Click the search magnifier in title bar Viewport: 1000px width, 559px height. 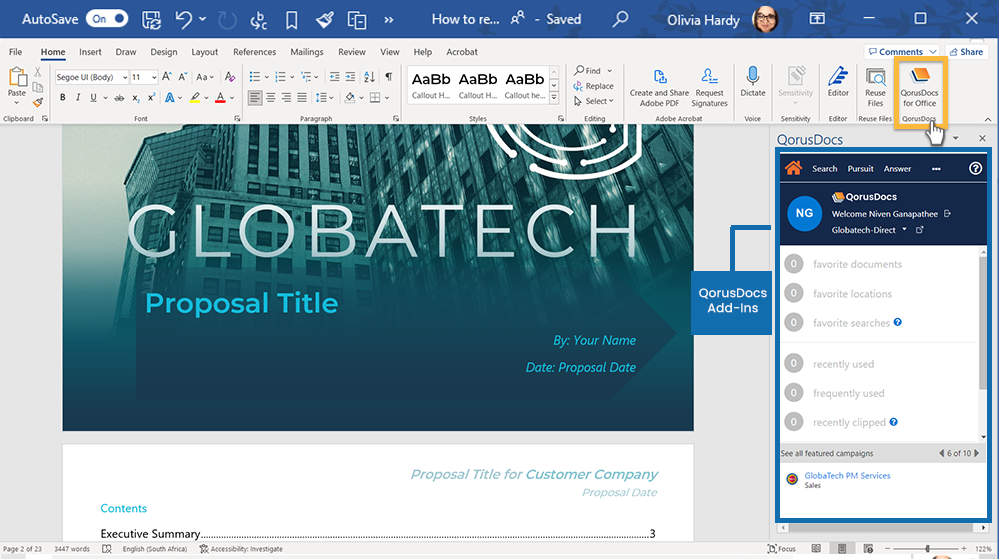(x=621, y=18)
